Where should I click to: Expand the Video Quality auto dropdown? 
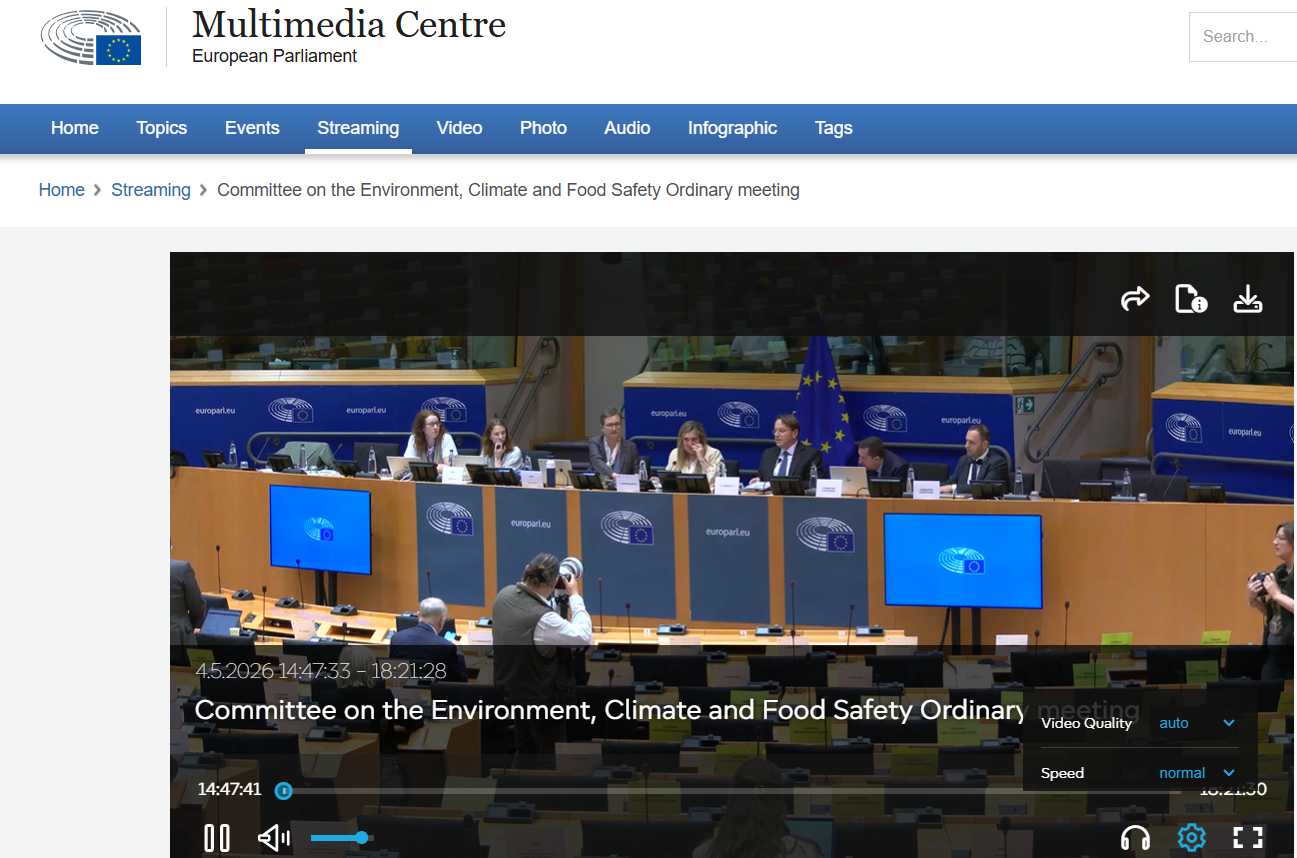tap(1197, 723)
